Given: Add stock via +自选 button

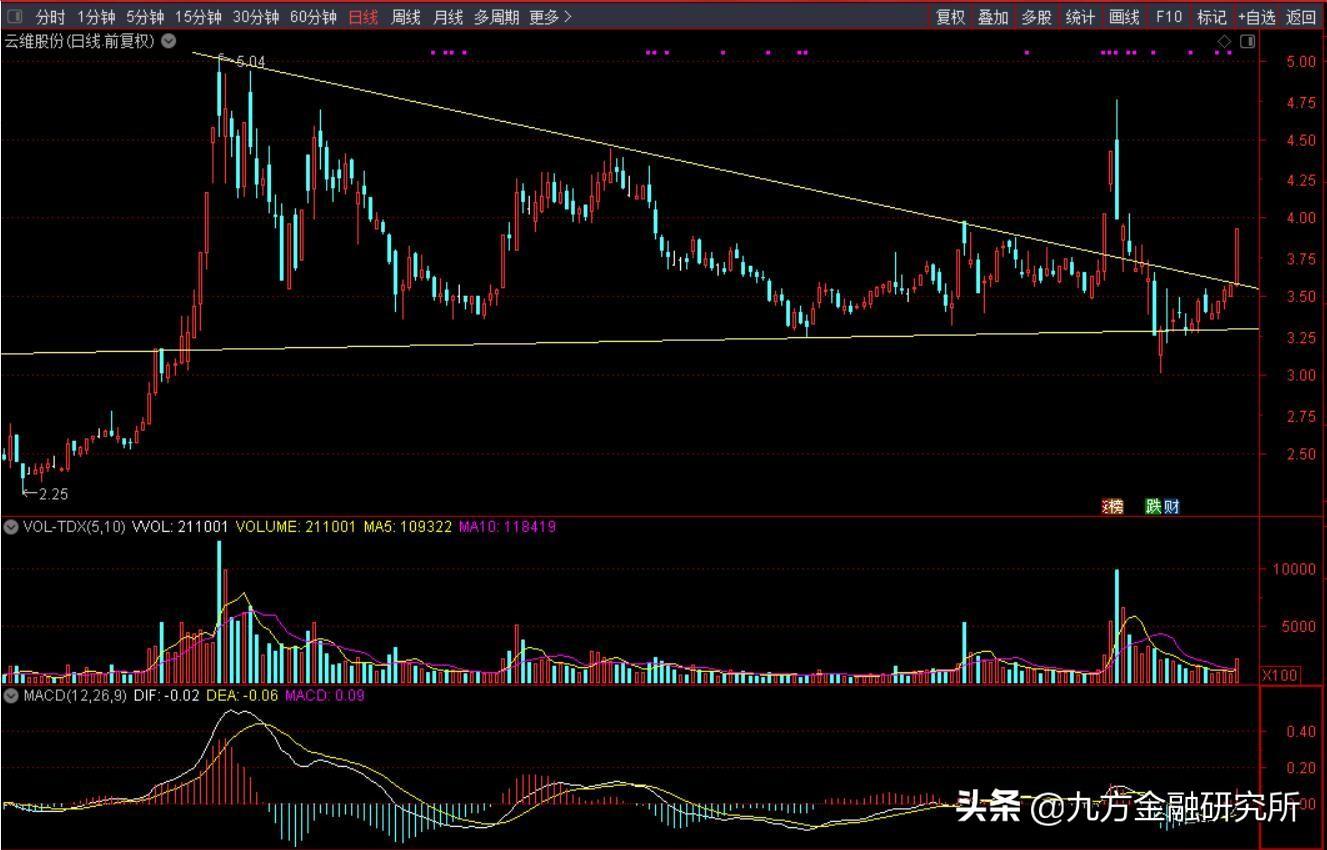Looking at the screenshot, I should pos(1256,17).
